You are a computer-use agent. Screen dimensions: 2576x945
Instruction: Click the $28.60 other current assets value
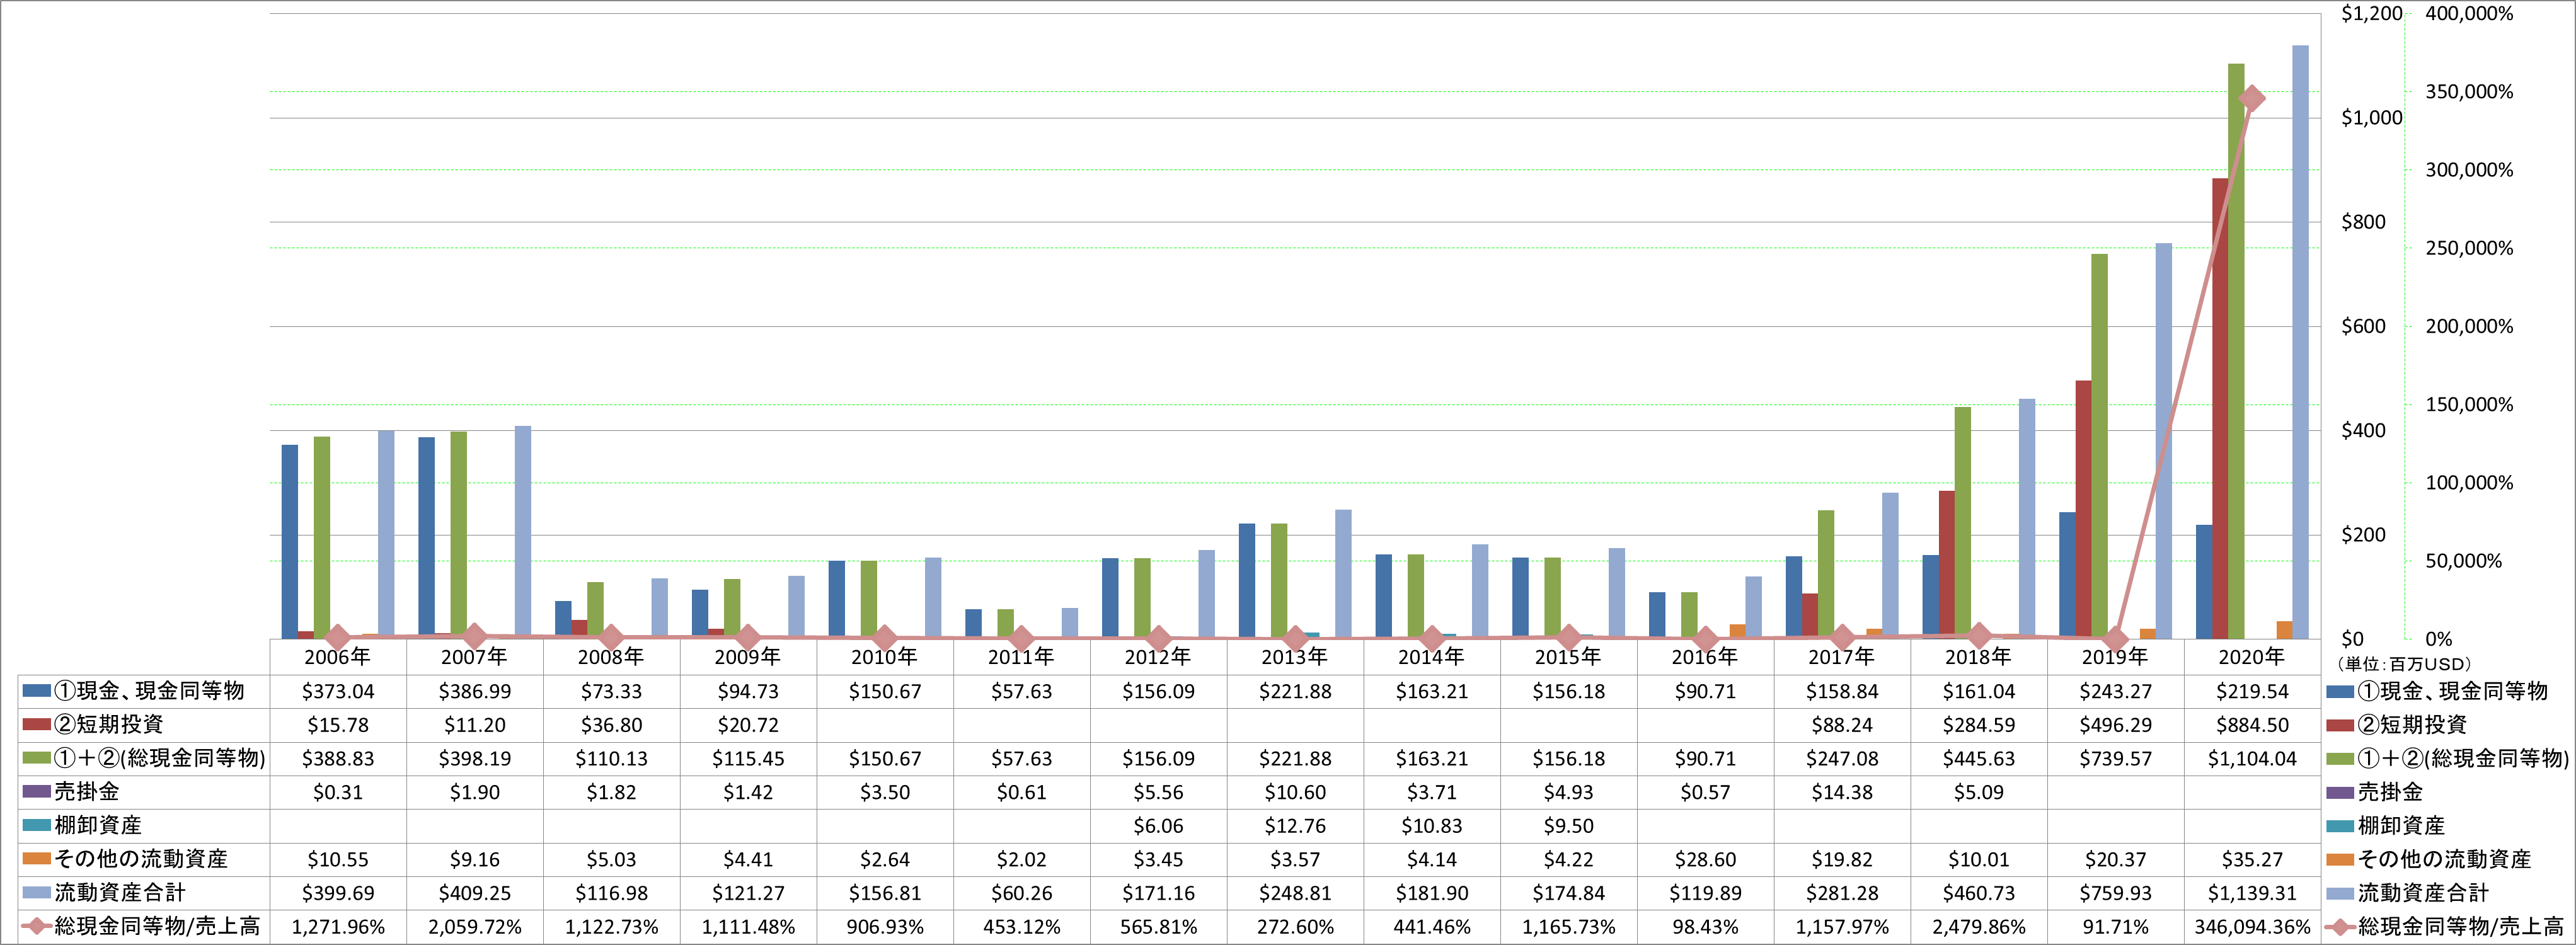coord(1705,860)
